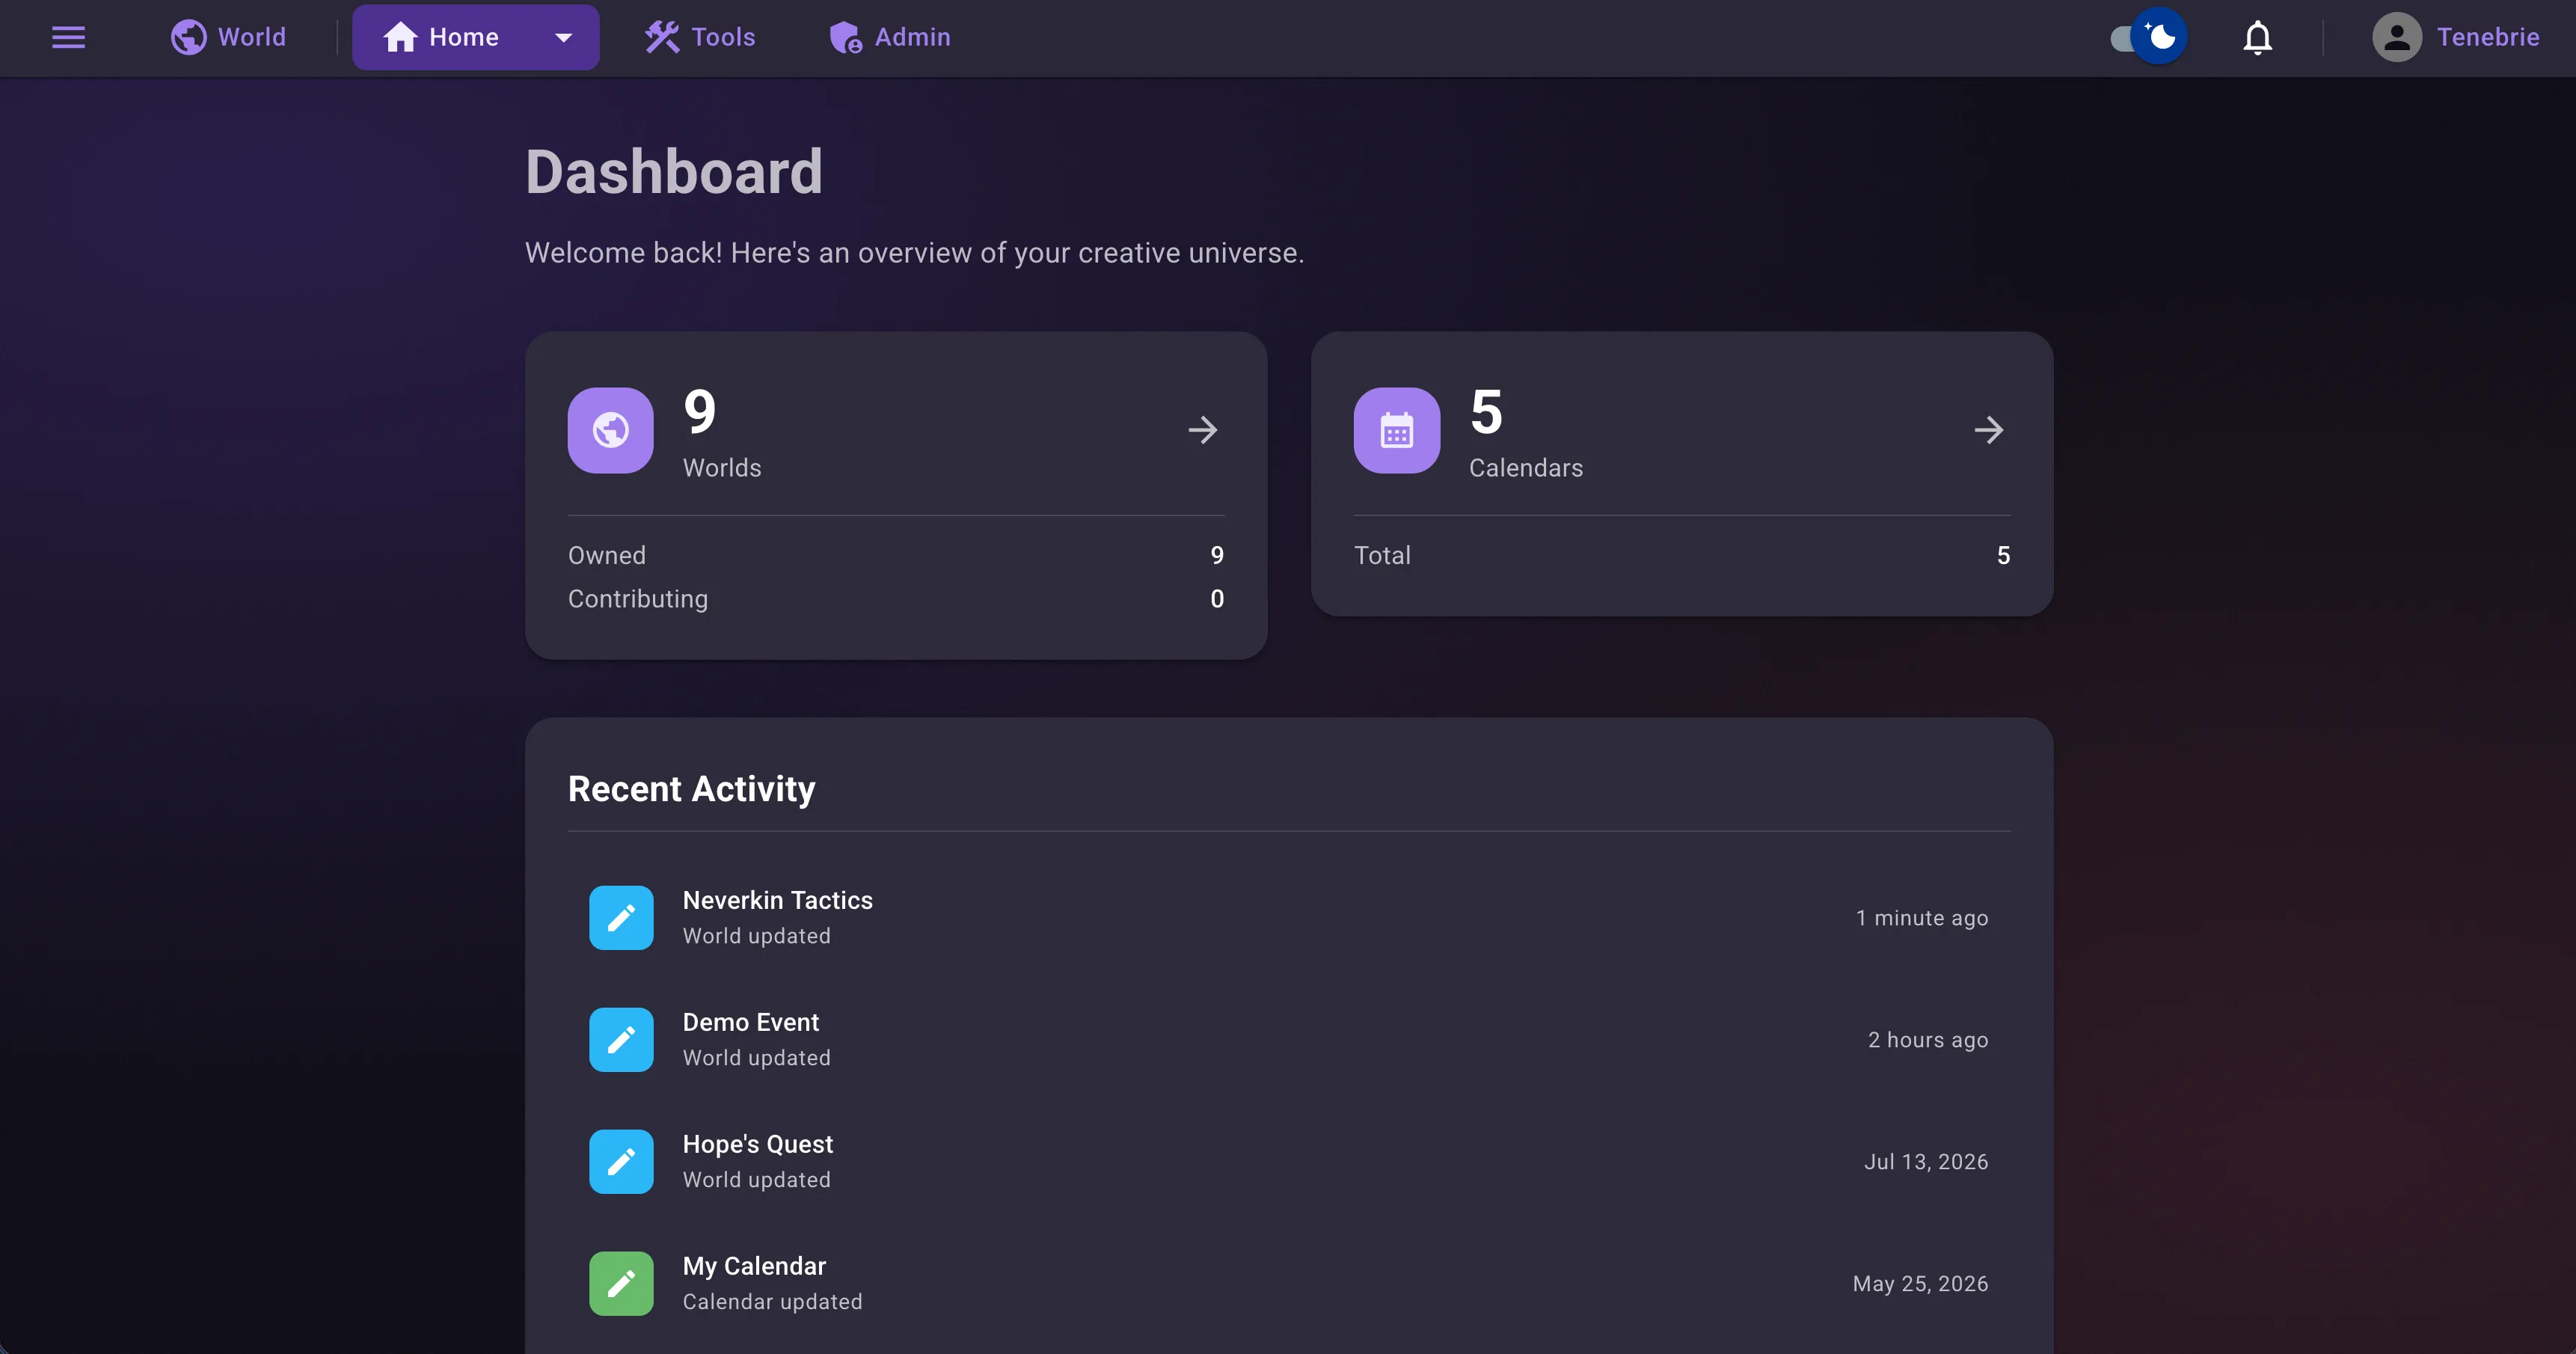This screenshot has width=2576, height=1354.
Task: Select the Home tab label
Action: tap(464, 37)
